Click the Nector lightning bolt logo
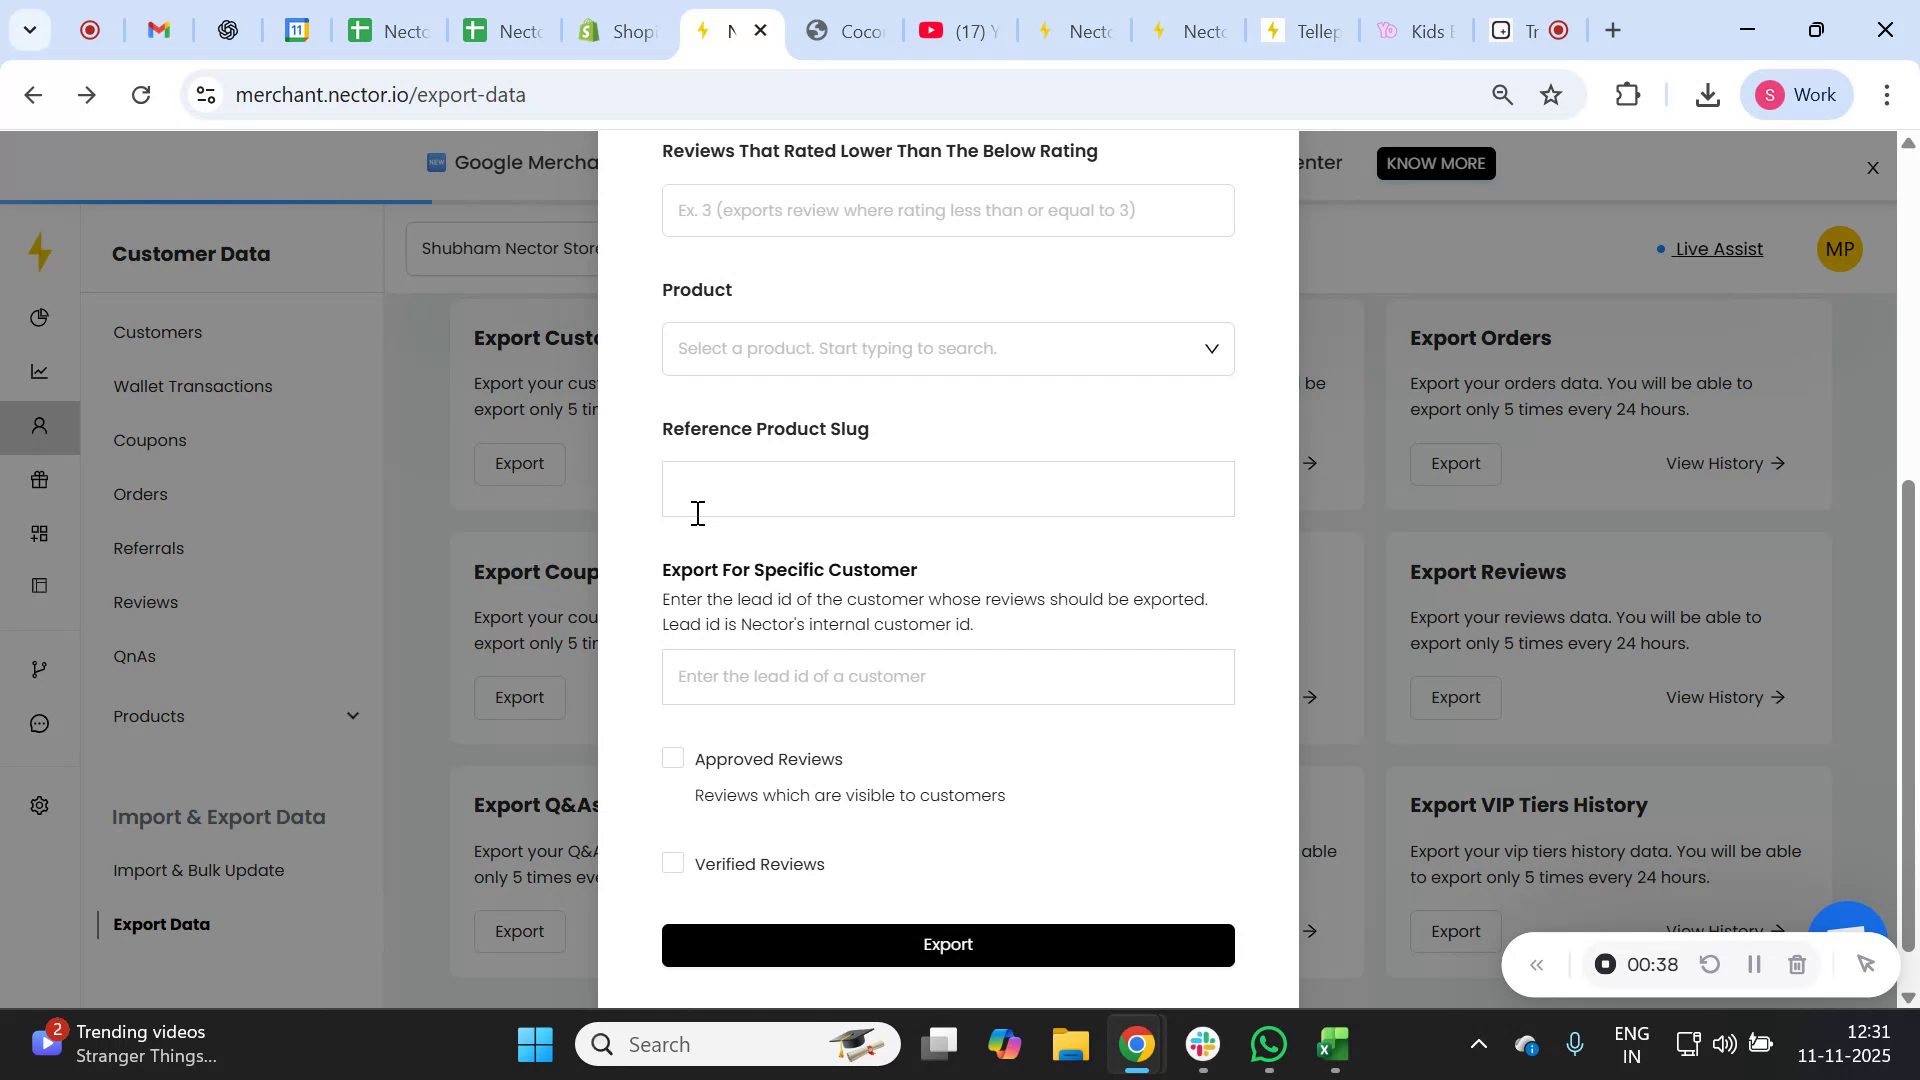Viewport: 1920px width, 1080px height. pos(40,252)
